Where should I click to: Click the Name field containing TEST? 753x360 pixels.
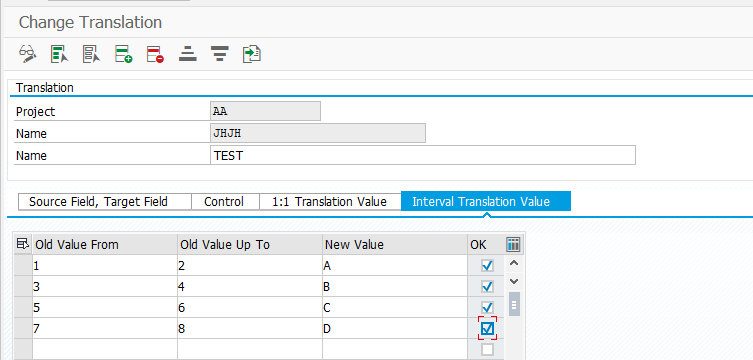423,156
